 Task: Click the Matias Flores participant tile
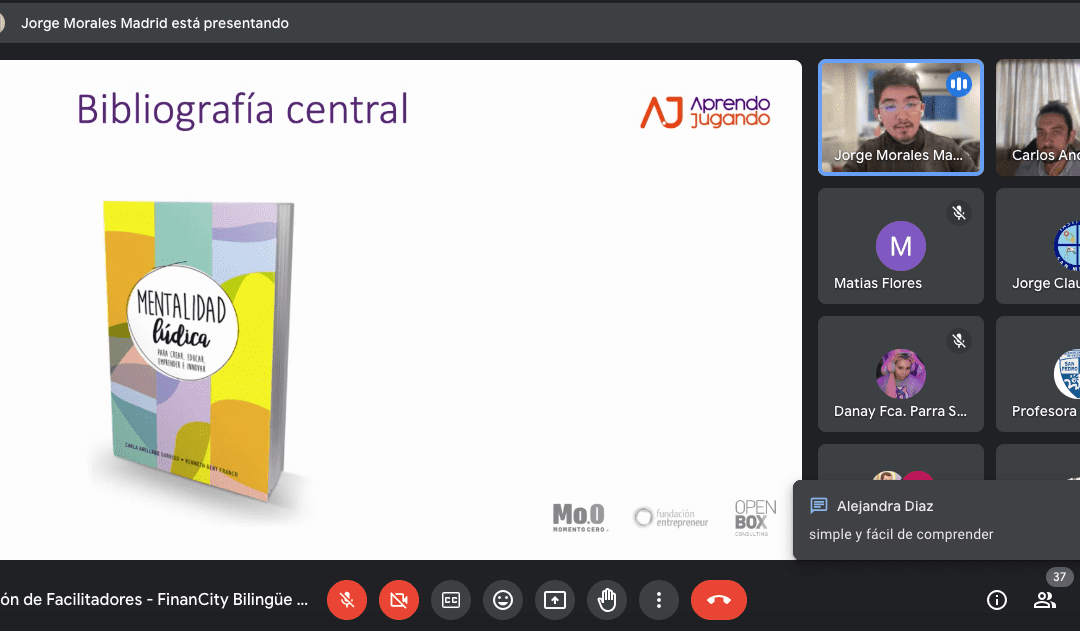pyautogui.click(x=901, y=246)
